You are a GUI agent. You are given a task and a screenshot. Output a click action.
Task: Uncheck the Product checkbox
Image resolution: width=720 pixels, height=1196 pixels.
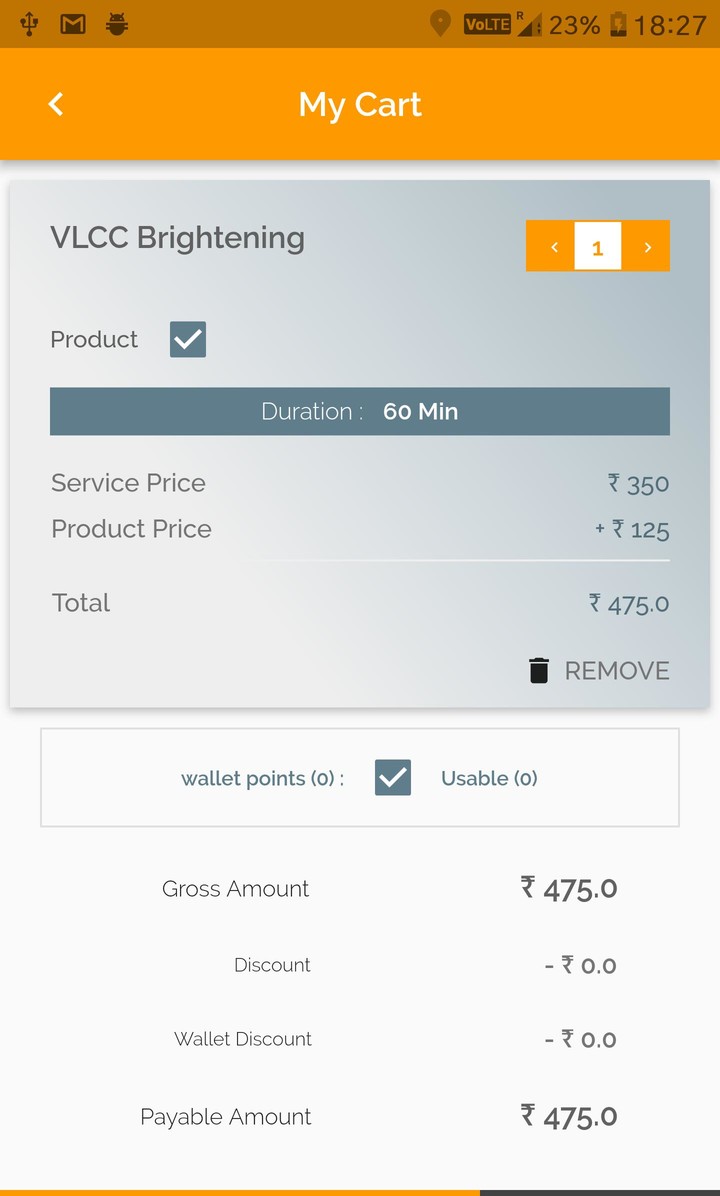pos(188,340)
